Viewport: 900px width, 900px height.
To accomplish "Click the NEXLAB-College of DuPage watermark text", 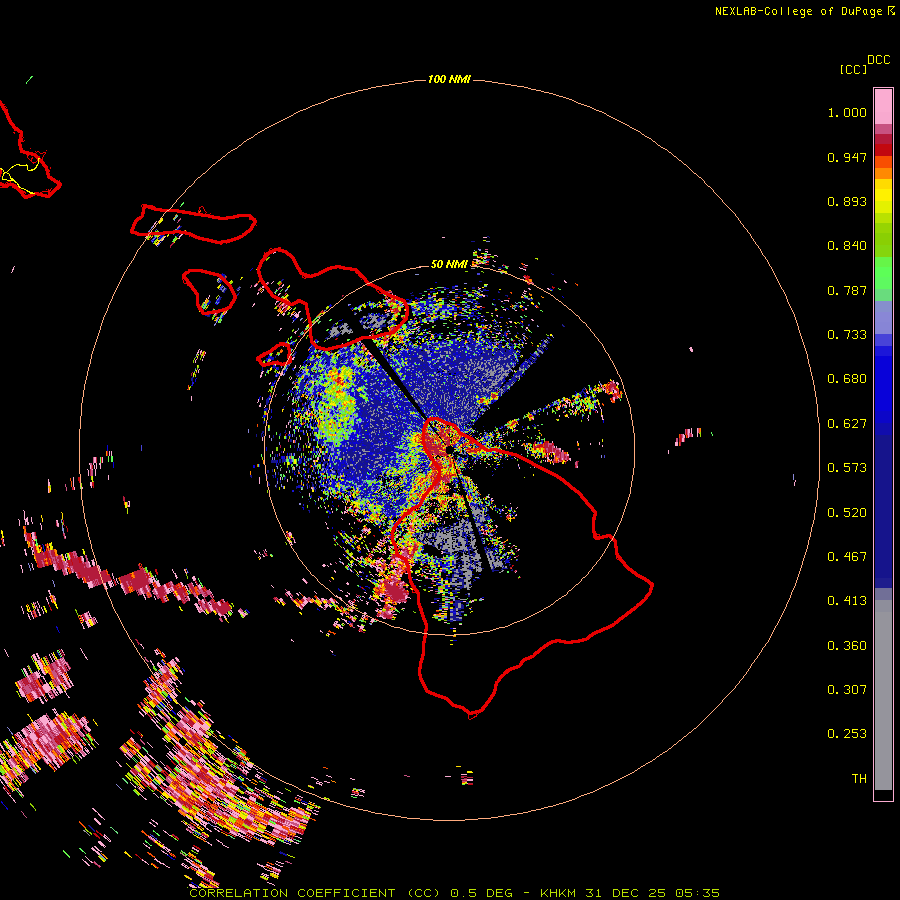I will pyautogui.click(x=805, y=11).
